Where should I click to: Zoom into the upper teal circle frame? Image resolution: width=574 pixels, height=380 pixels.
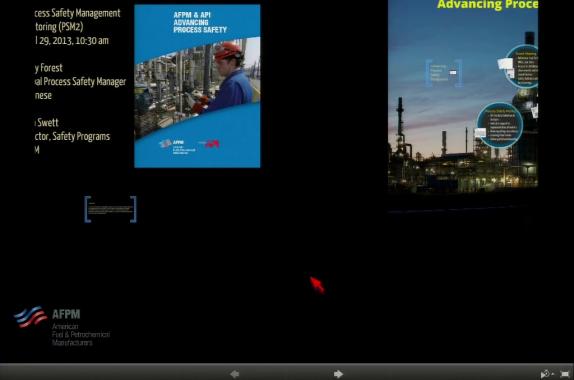pos(523,67)
